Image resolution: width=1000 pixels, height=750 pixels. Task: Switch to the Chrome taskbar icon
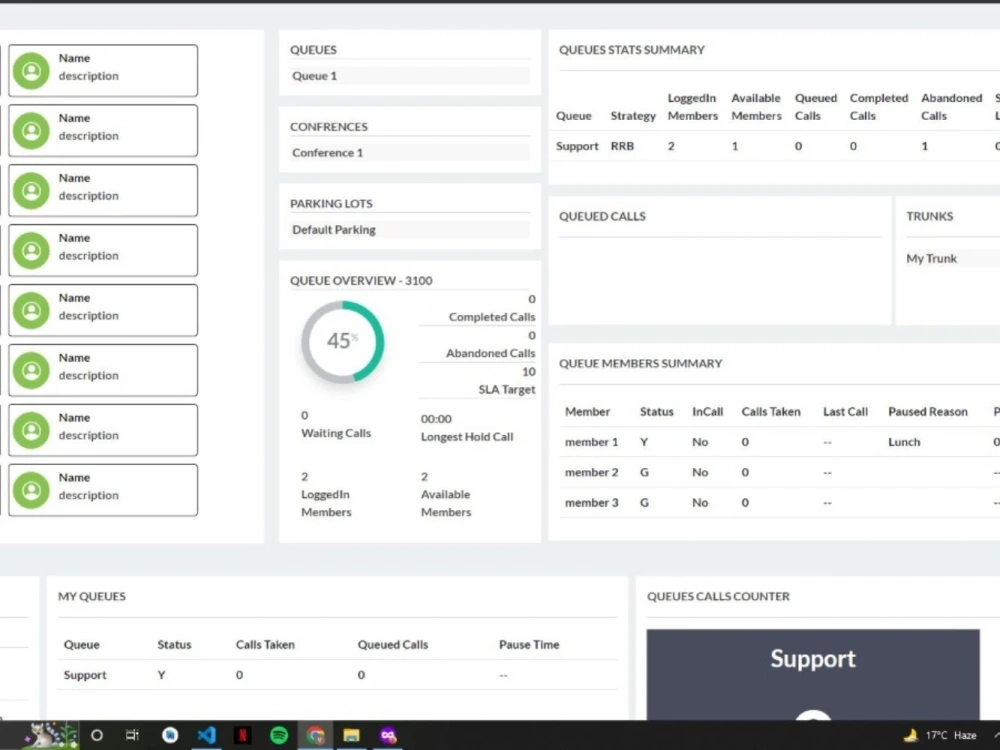click(315, 735)
